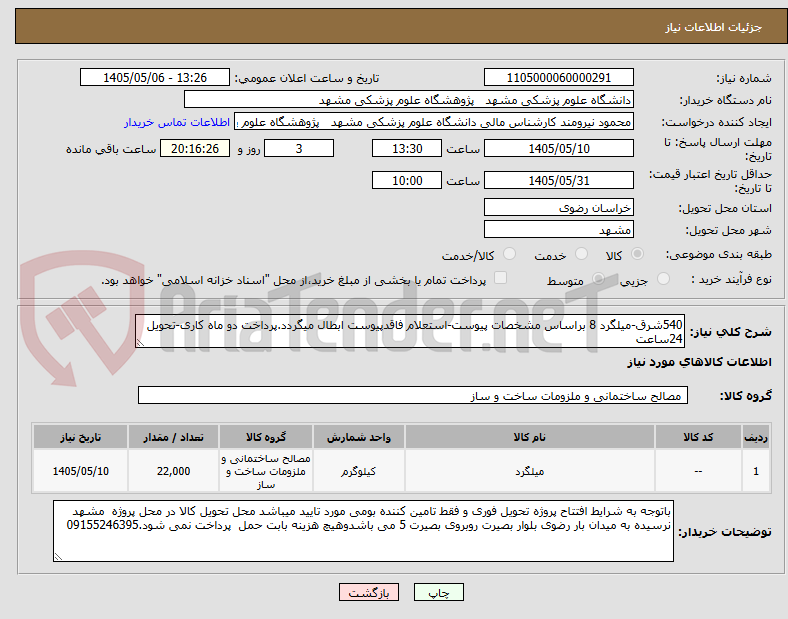Click the میلگرد item name cell
The width and height of the screenshot is (788, 619).
[530, 471]
